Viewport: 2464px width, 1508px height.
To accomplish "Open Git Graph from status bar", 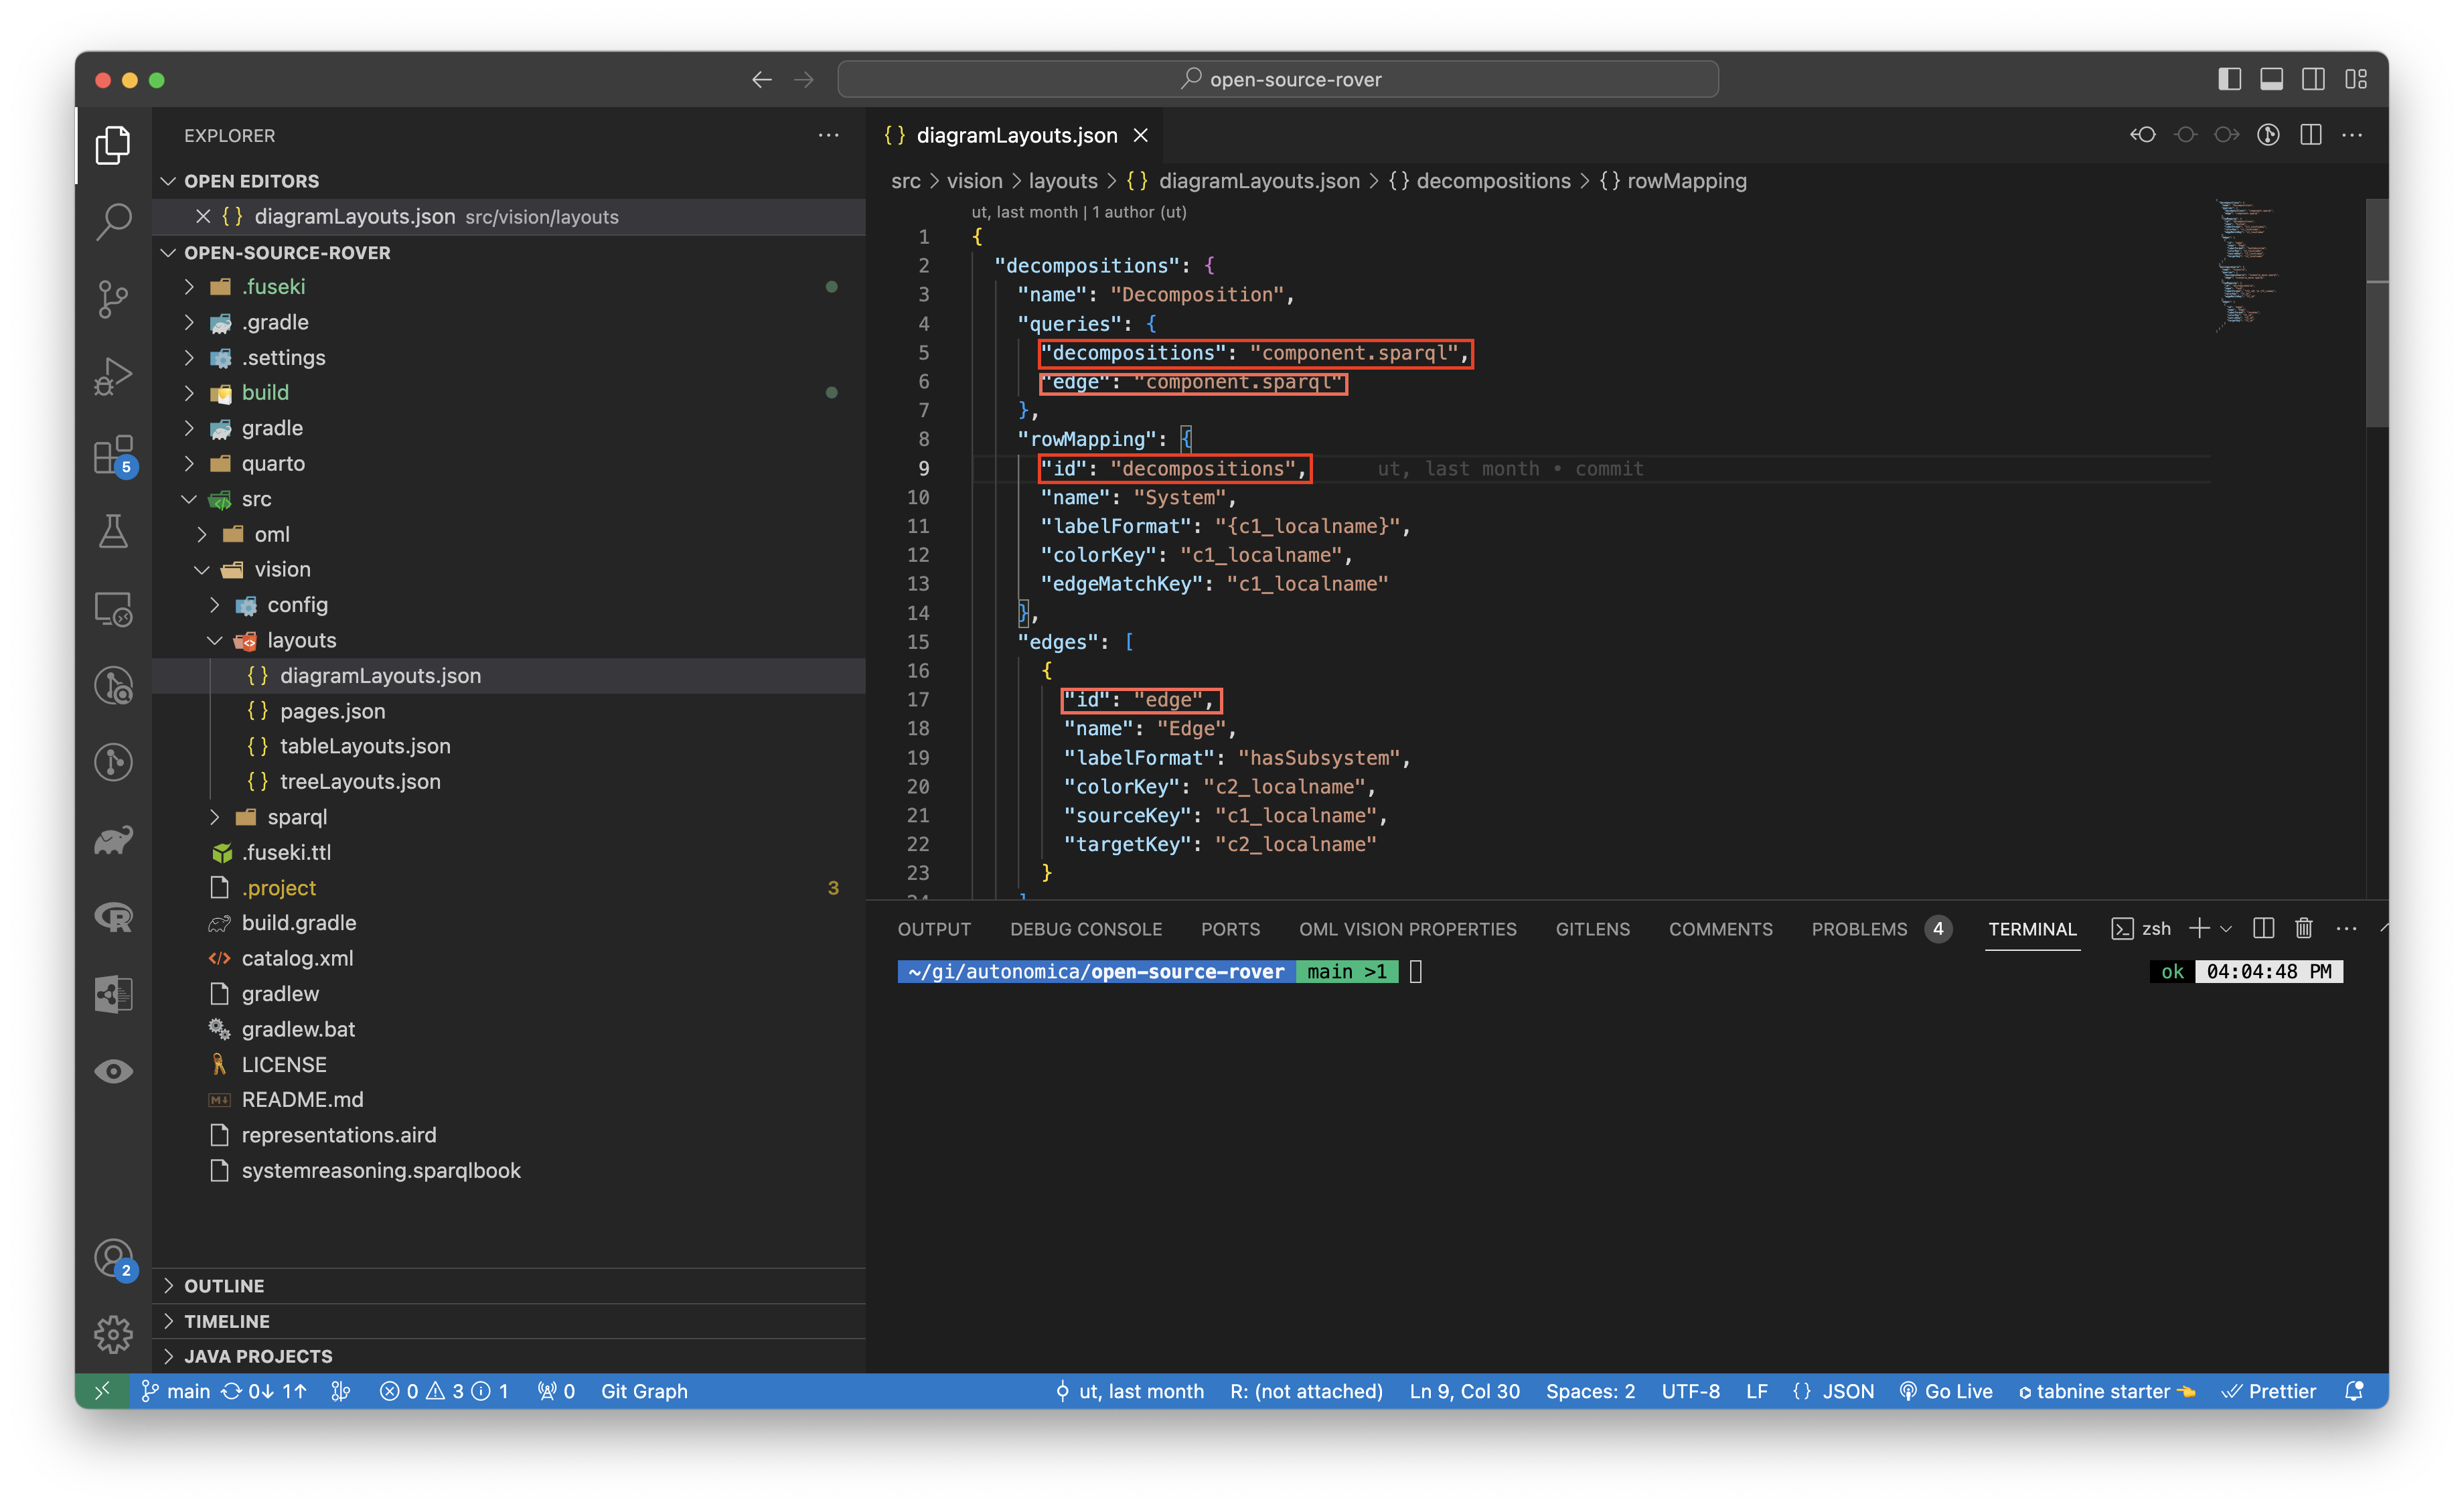I will coord(644,1391).
